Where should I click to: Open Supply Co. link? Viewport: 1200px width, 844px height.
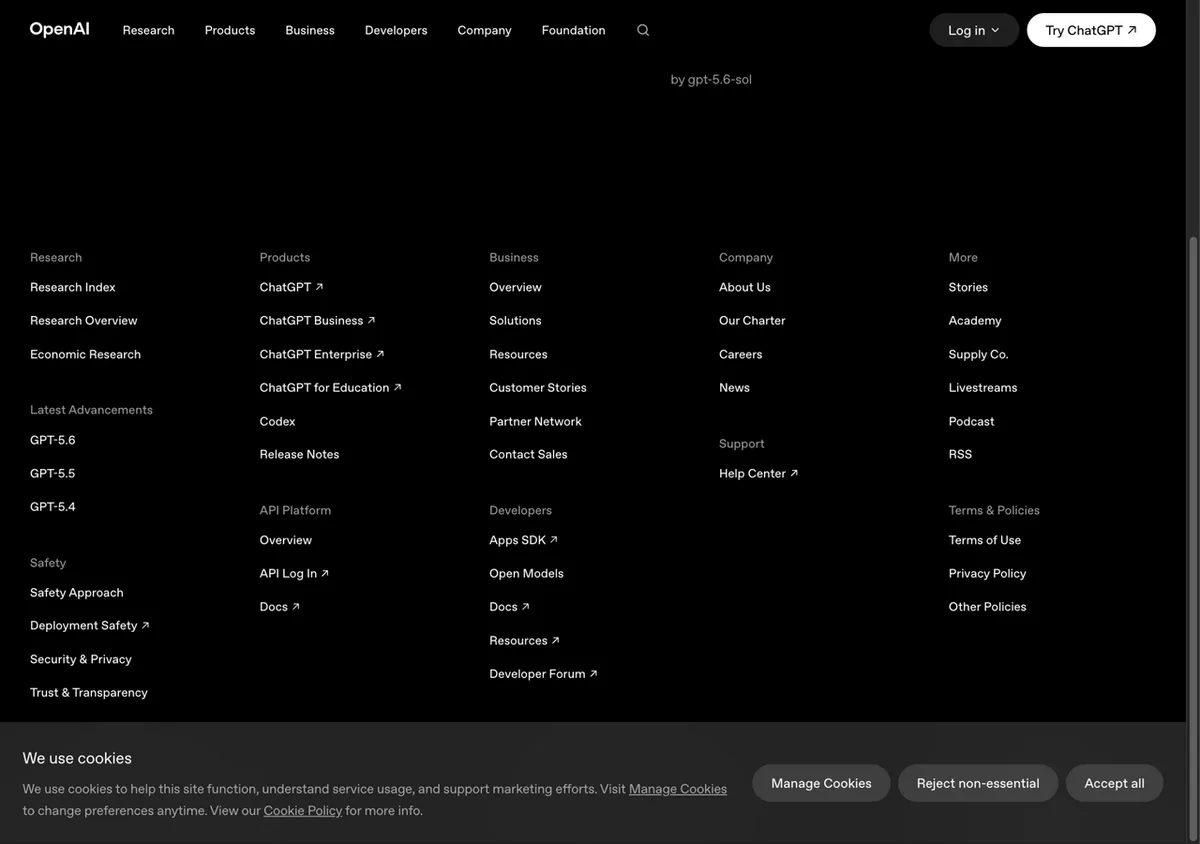(x=979, y=354)
